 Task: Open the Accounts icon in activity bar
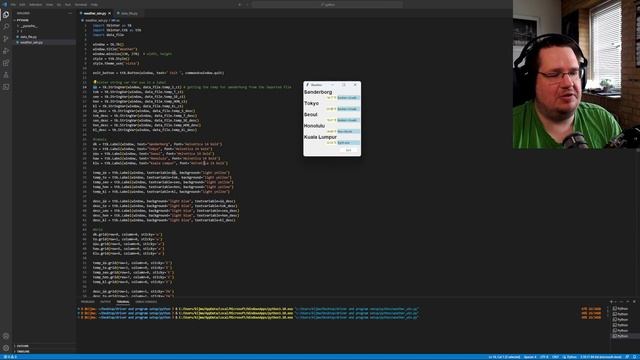tap(6, 336)
